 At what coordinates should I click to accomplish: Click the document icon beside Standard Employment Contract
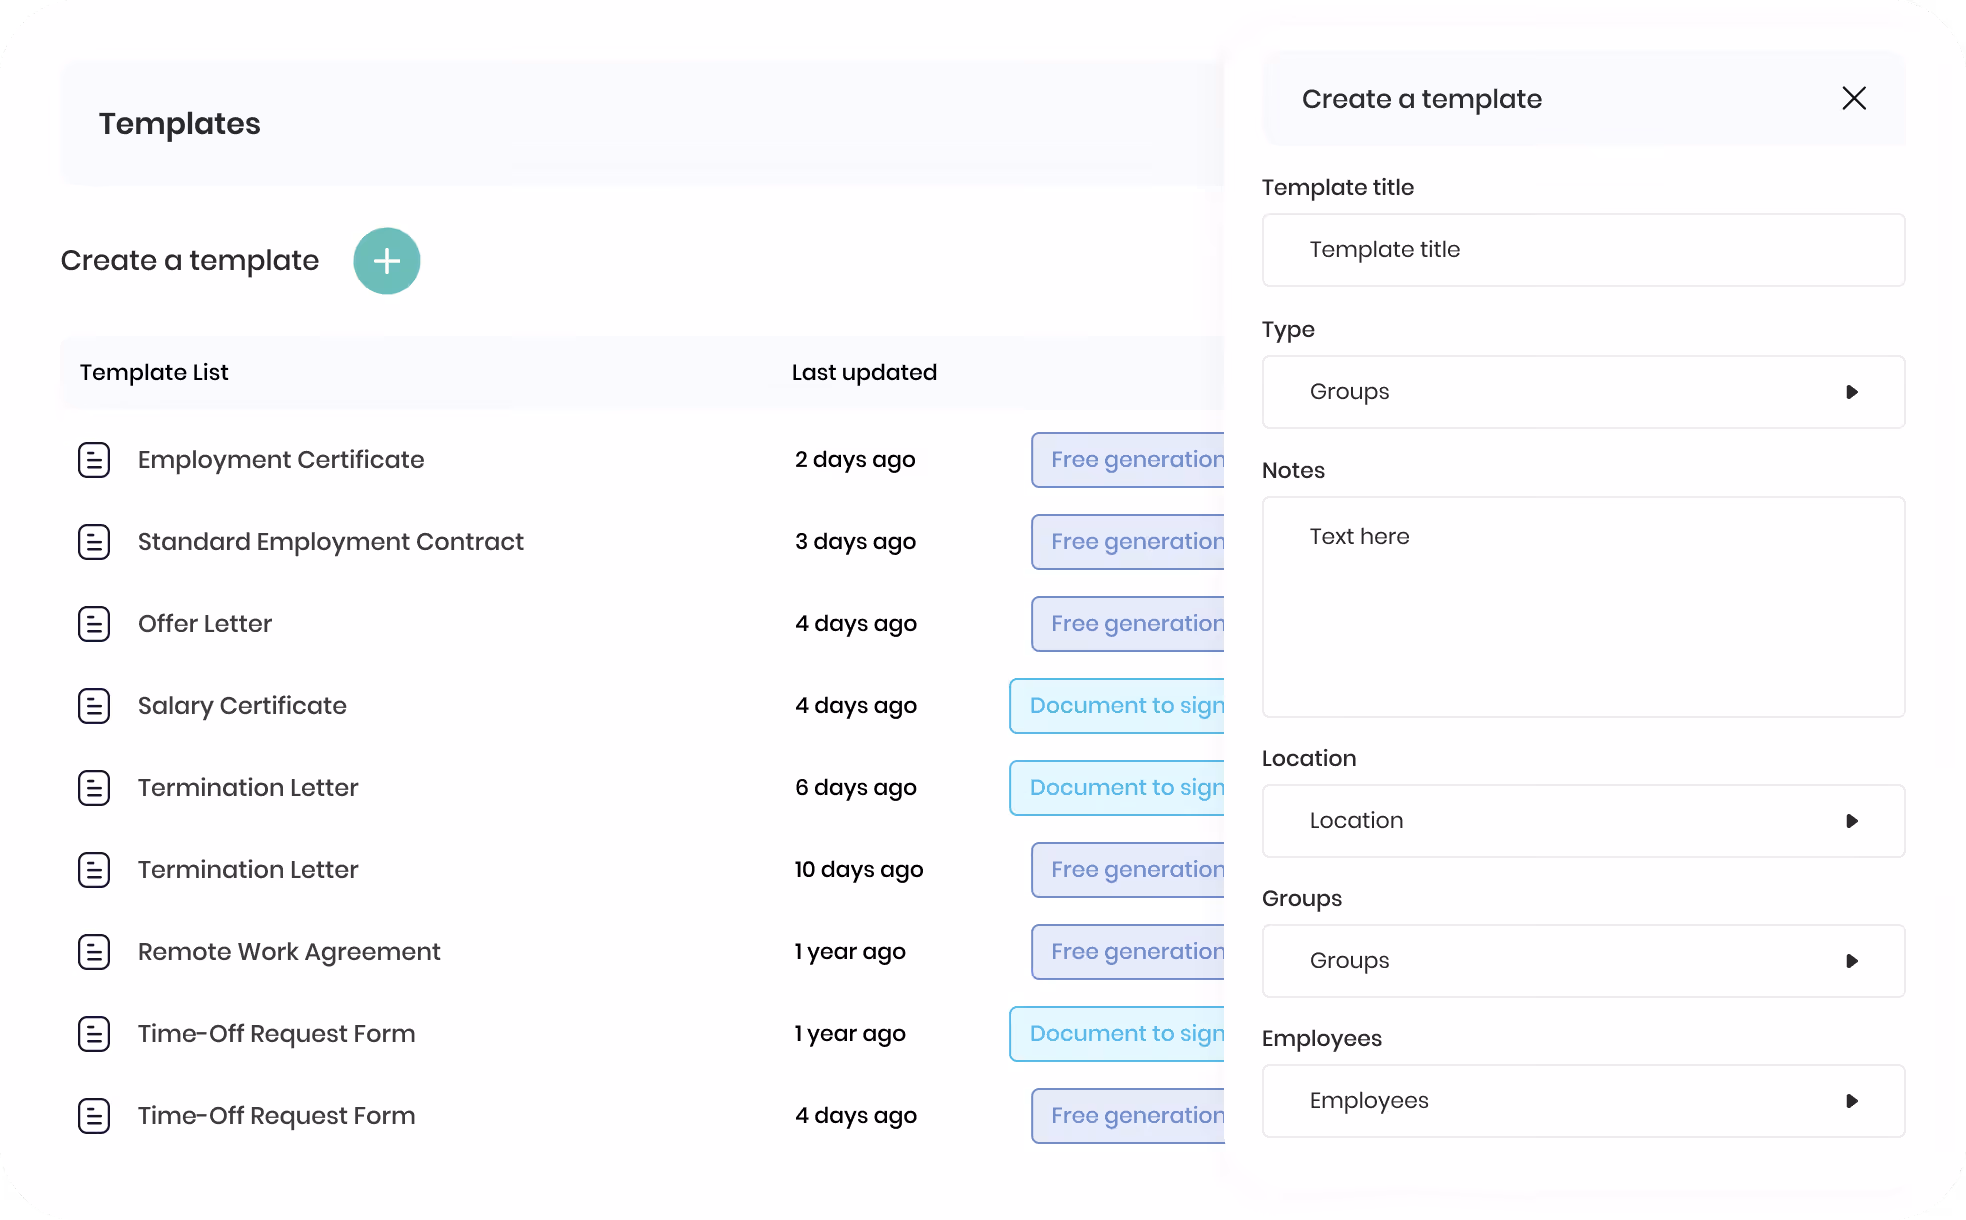[x=94, y=542]
